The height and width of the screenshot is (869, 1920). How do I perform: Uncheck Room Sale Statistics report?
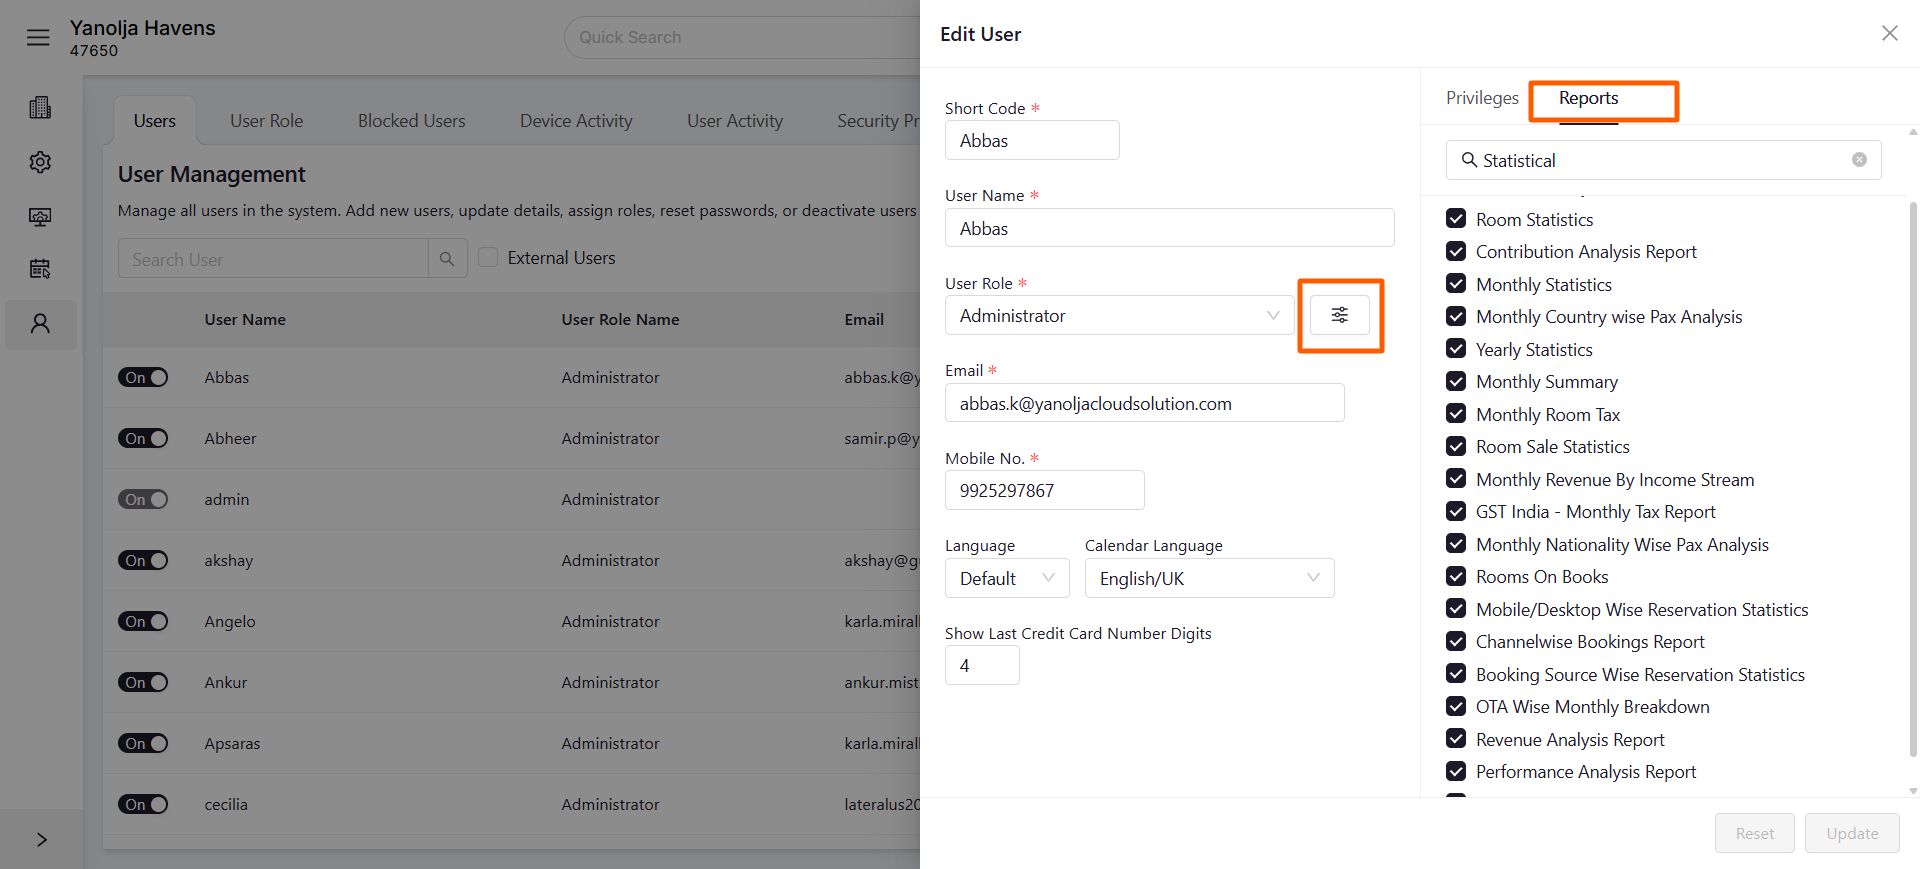tap(1456, 446)
